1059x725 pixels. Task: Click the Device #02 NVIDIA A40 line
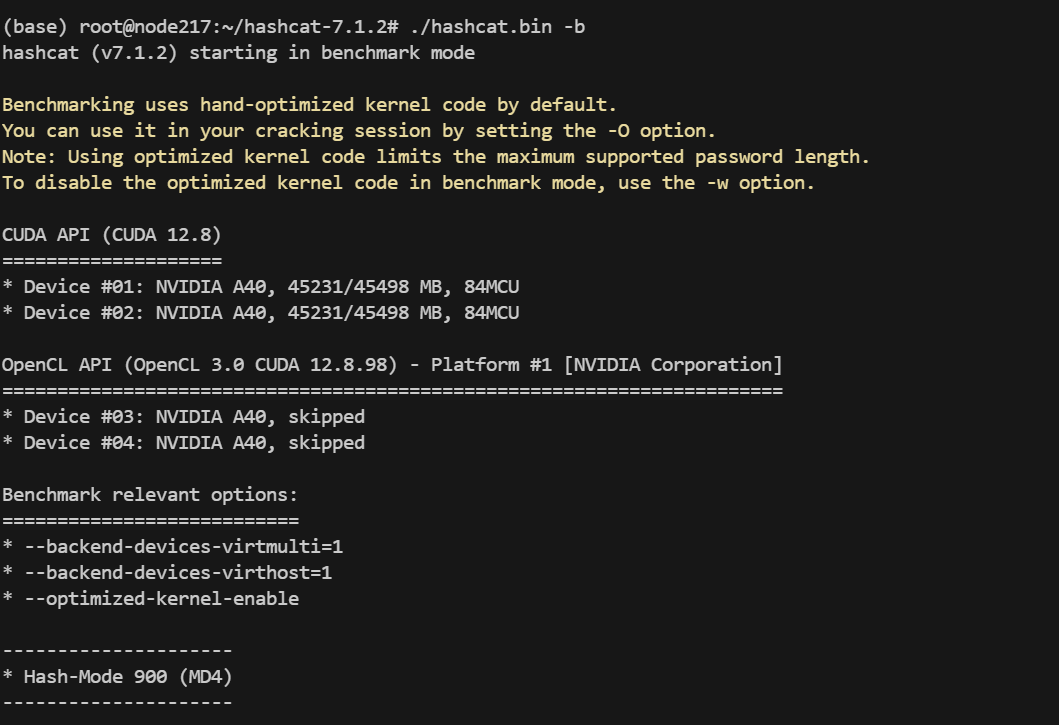click(x=260, y=313)
